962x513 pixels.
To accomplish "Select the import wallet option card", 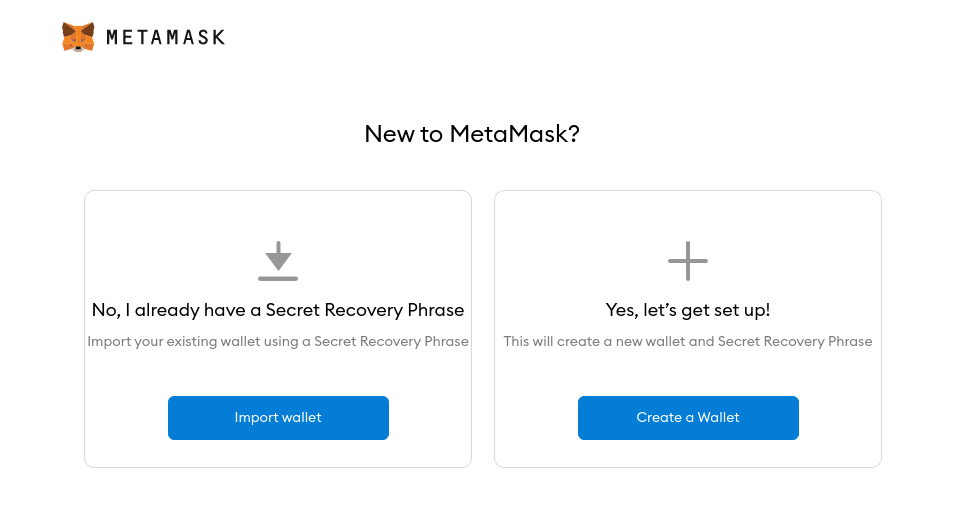I will coord(278,329).
